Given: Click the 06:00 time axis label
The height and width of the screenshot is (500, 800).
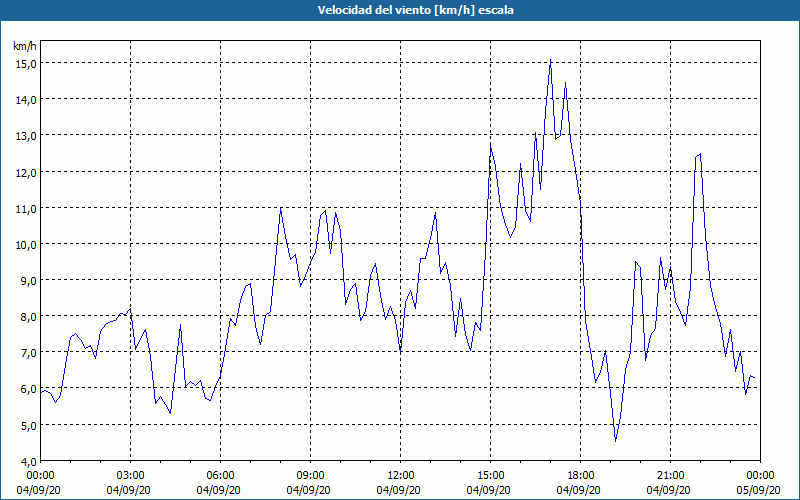Looking at the screenshot, I should tap(220, 476).
